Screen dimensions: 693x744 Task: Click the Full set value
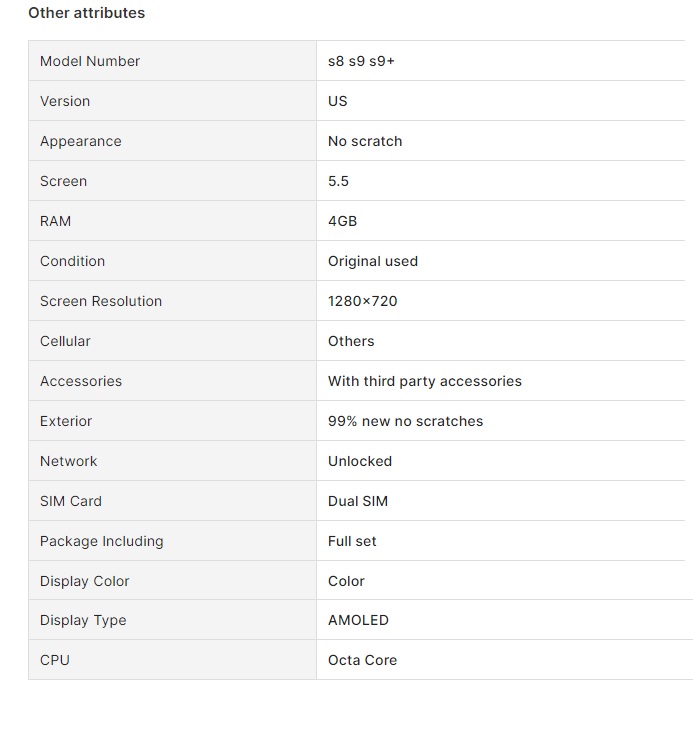tap(352, 541)
